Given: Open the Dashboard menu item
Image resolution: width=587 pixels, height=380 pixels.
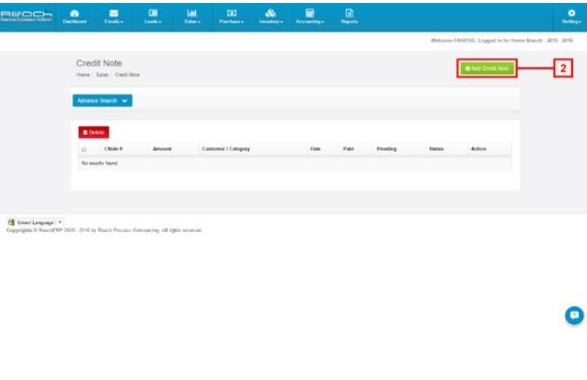Looking at the screenshot, I should [x=74, y=17].
